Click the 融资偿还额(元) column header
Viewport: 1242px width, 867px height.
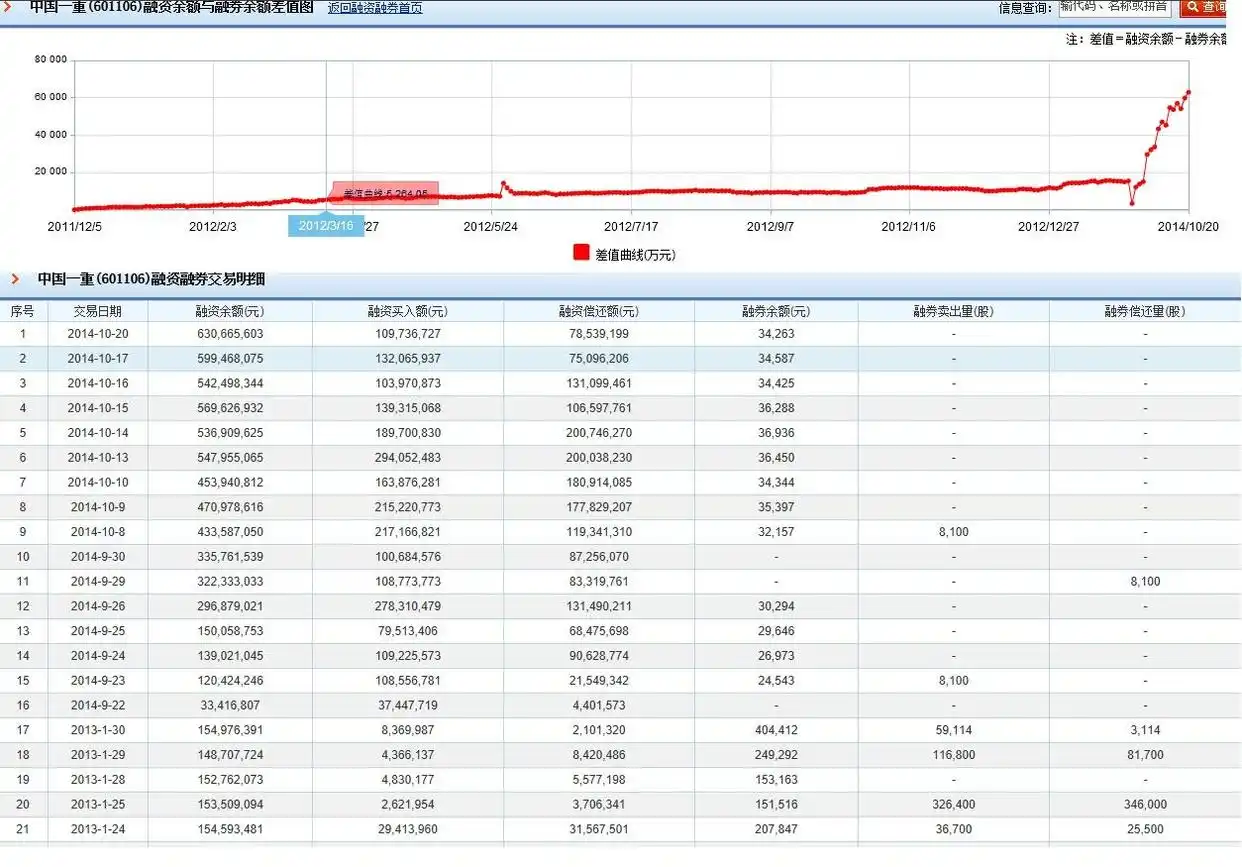click(x=598, y=311)
